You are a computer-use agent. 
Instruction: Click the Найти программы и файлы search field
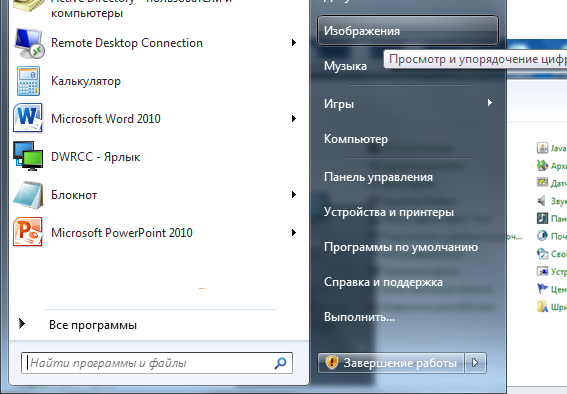pyautogui.click(x=157, y=363)
